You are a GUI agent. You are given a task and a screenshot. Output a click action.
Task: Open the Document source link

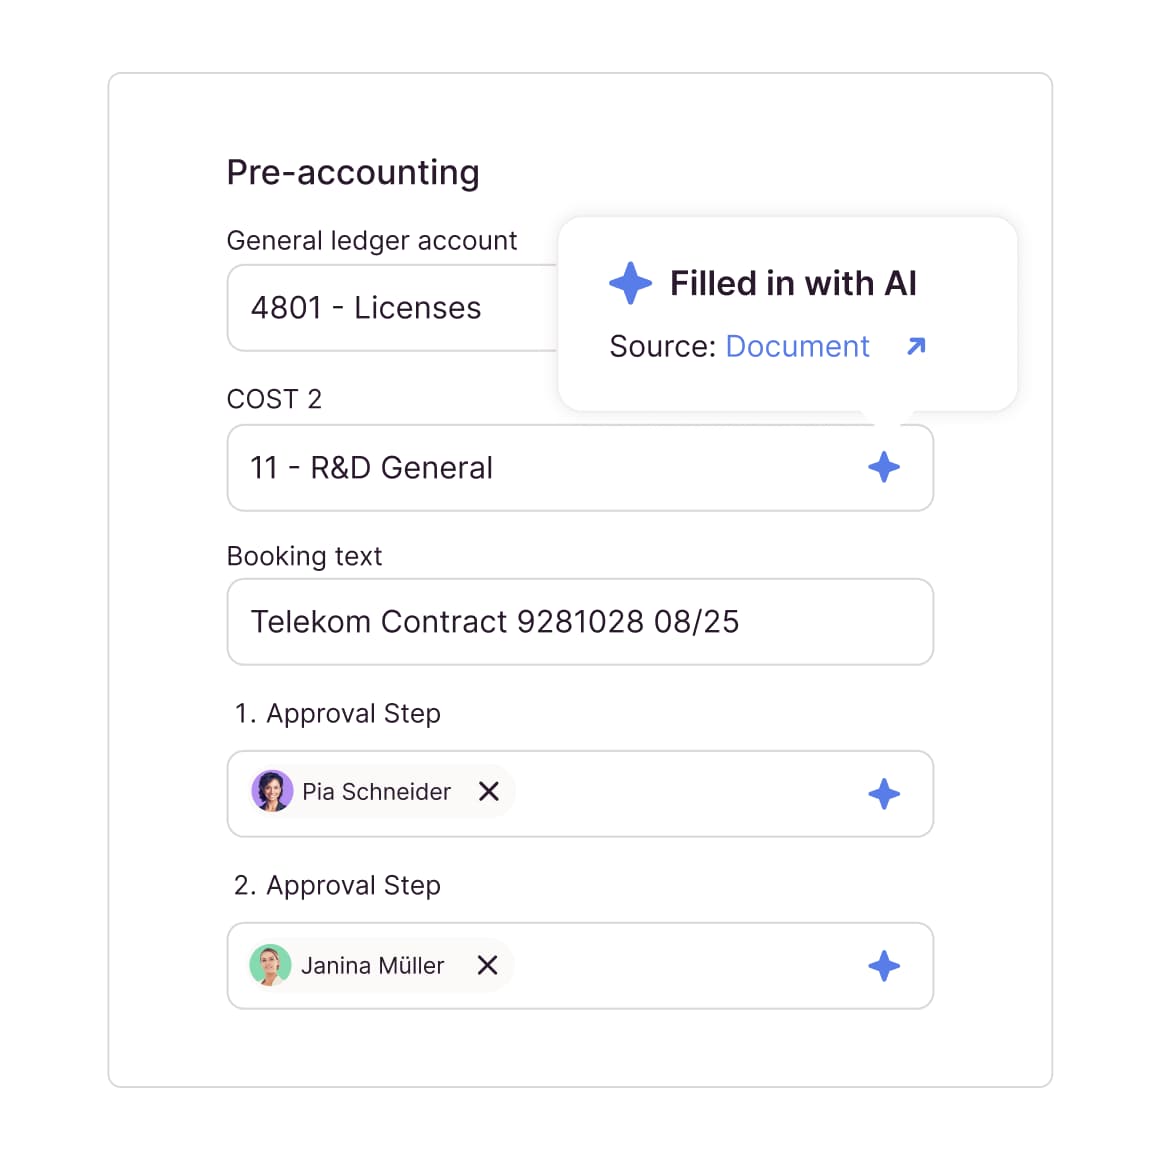tap(797, 346)
